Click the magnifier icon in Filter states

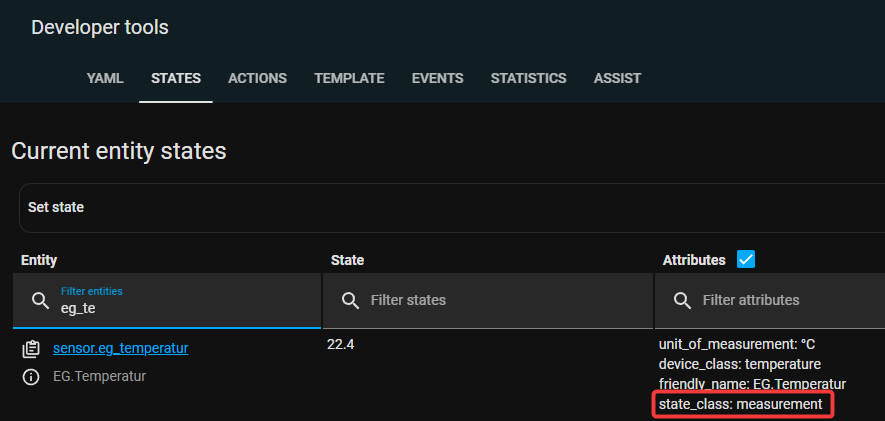coord(350,300)
